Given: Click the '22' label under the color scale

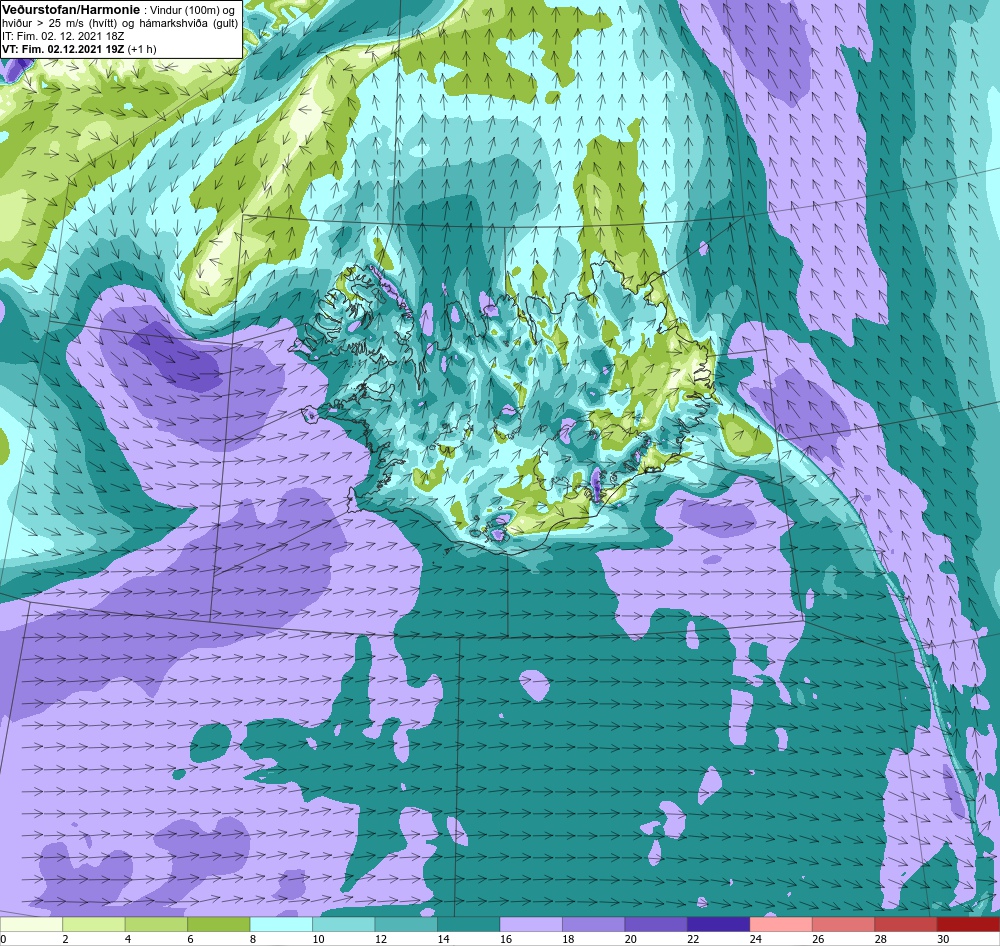Looking at the screenshot, I should (693, 939).
